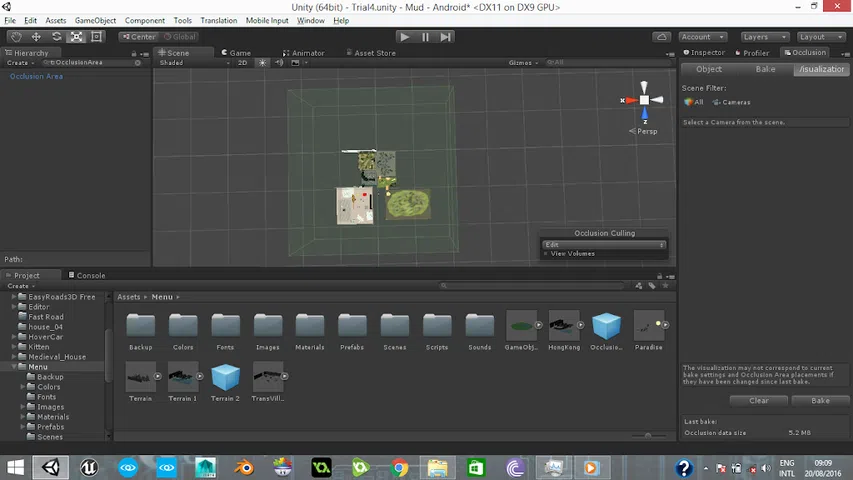
Task: Select the Terrain 2 asset thumbnail
Action: pyautogui.click(x=225, y=377)
